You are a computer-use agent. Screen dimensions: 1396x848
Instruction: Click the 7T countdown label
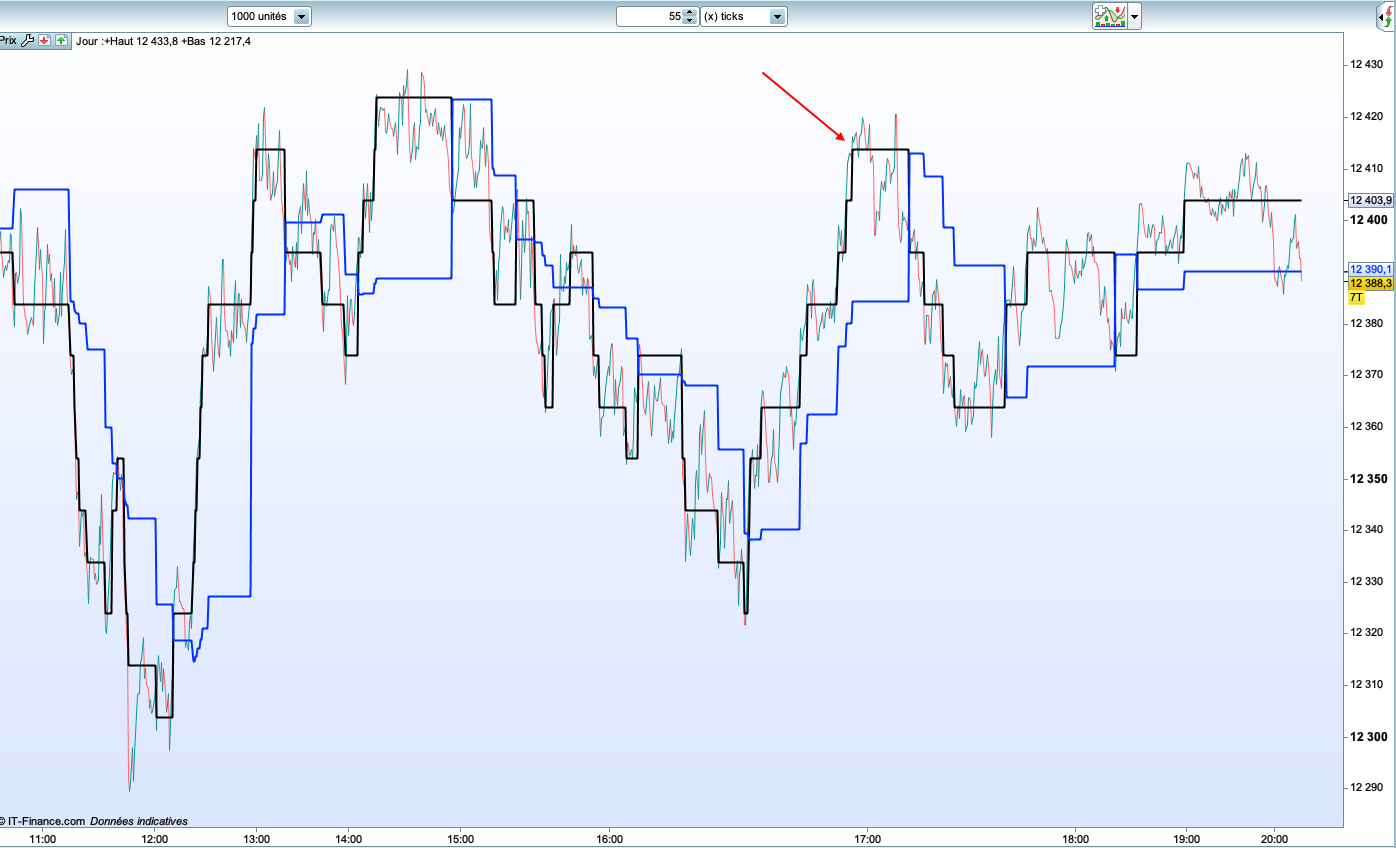point(1357,298)
